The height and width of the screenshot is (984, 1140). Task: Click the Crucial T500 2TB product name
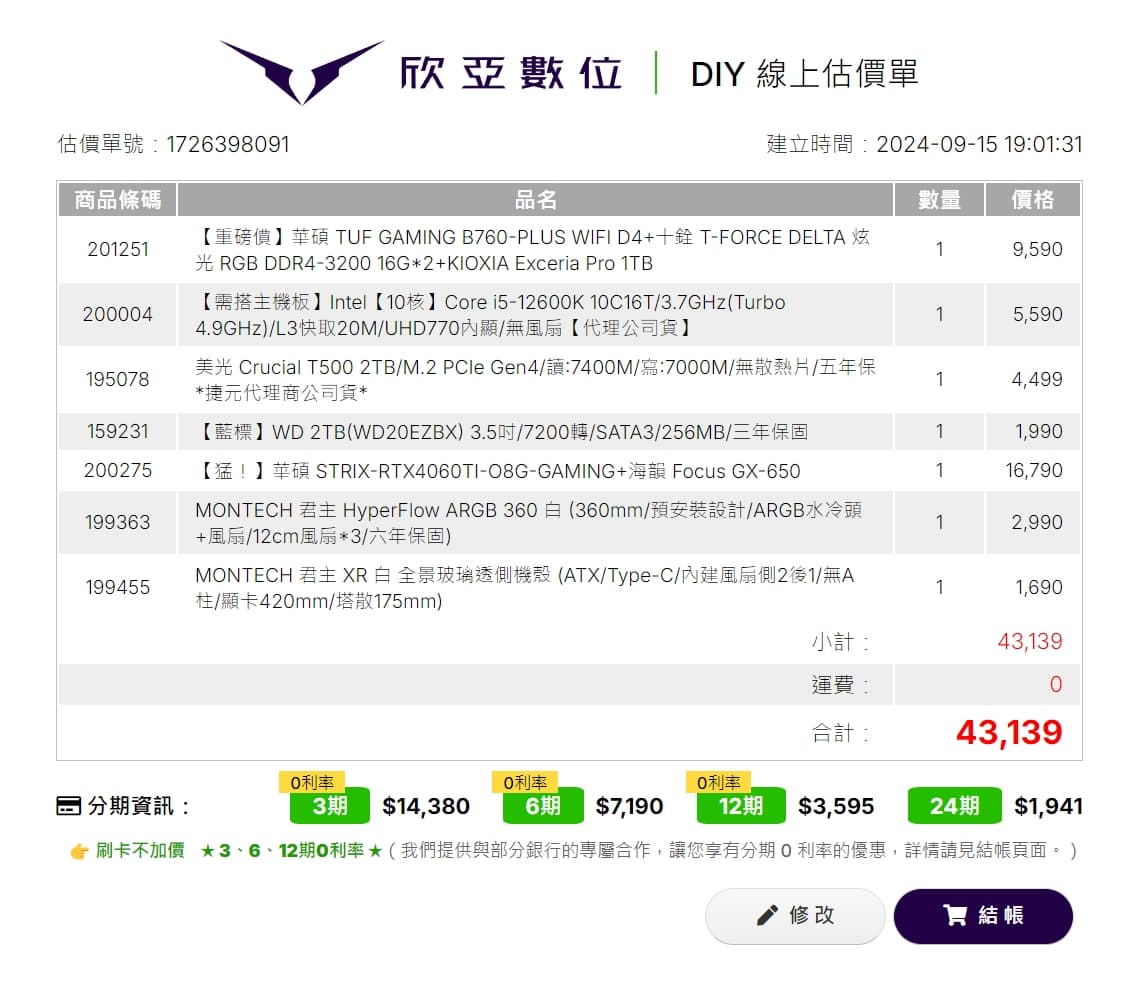click(536, 380)
